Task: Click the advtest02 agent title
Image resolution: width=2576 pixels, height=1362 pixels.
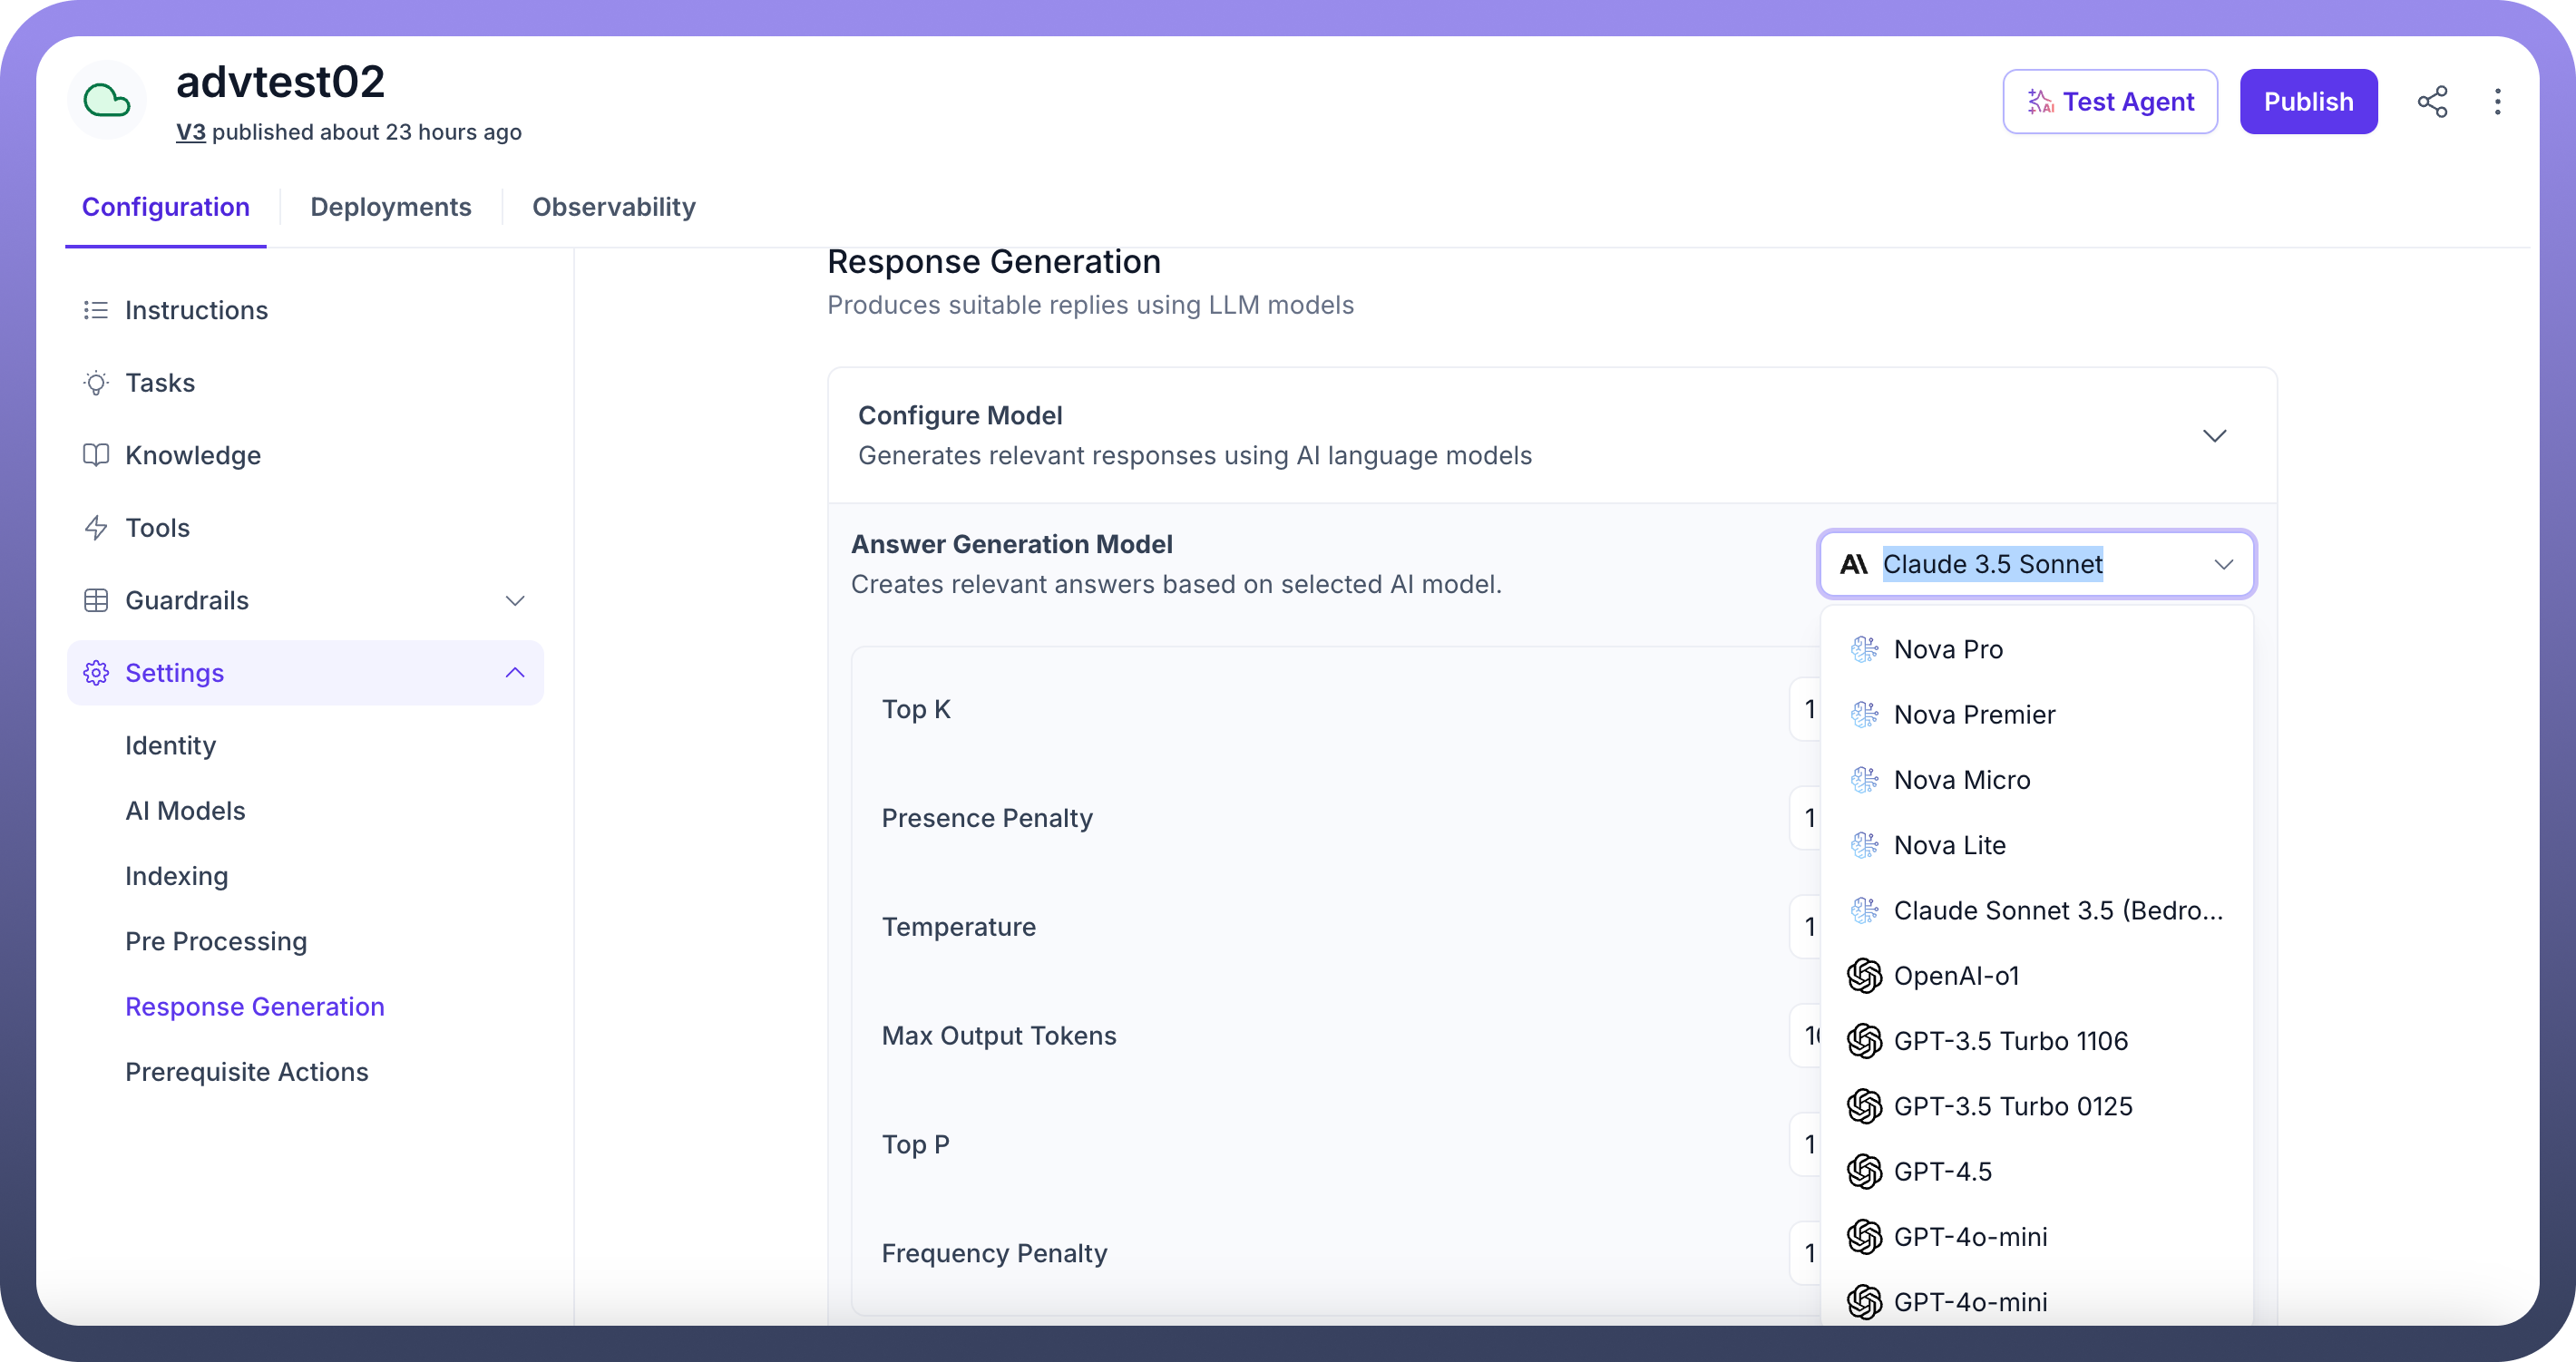Action: [x=280, y=82]
